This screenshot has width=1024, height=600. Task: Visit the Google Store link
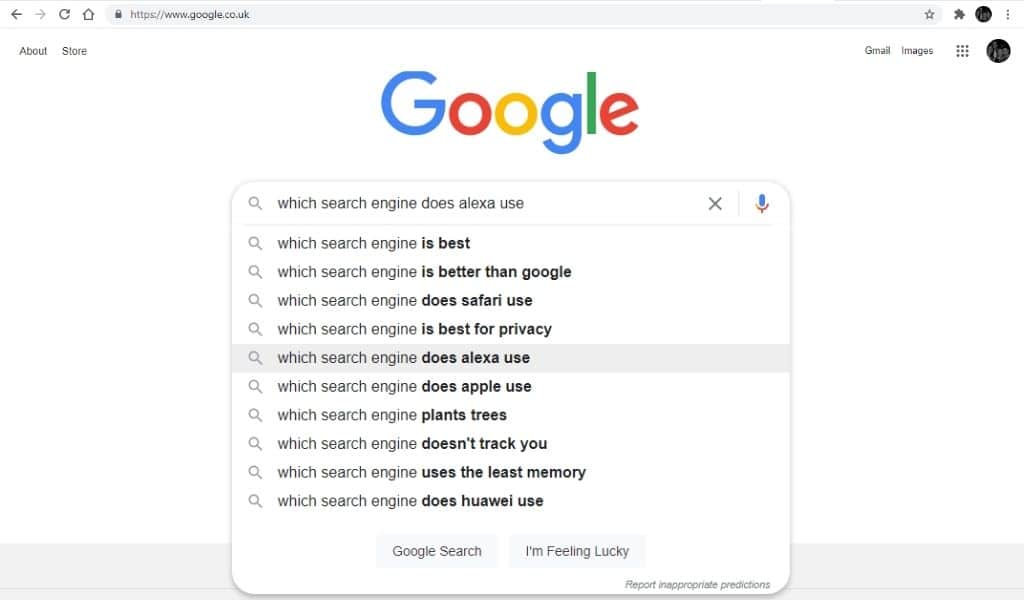pos(74,51)
